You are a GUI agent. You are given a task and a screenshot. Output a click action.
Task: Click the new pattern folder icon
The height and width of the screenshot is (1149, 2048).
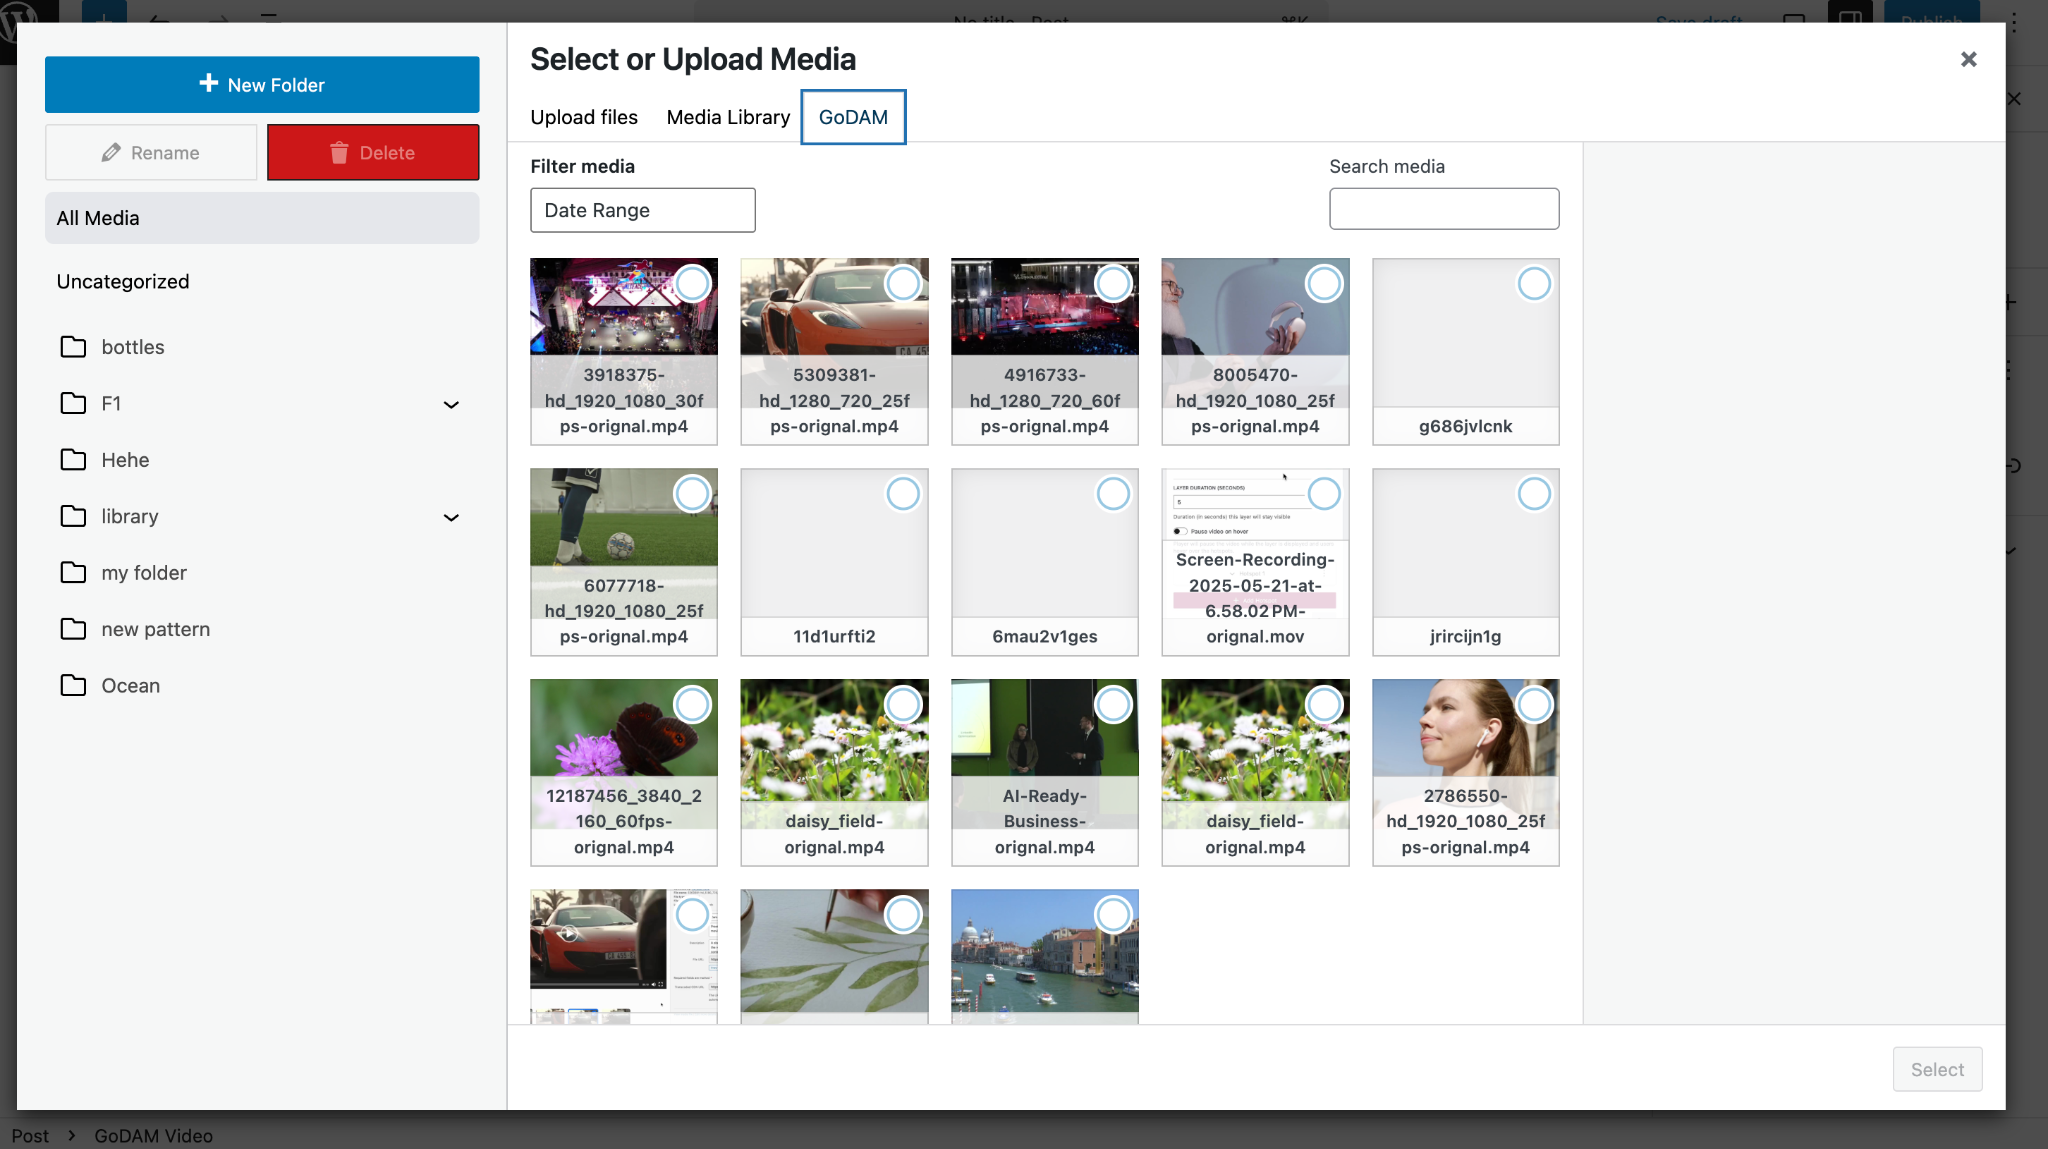point(73,629)
